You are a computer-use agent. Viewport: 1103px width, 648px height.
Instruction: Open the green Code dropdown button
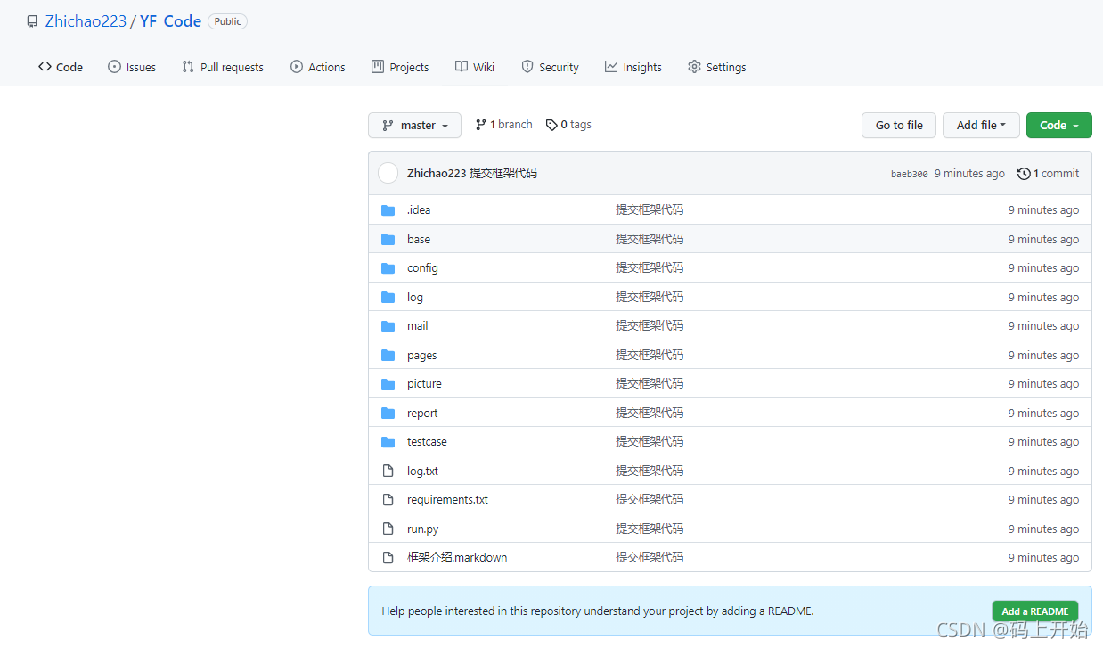point(1059,125)
